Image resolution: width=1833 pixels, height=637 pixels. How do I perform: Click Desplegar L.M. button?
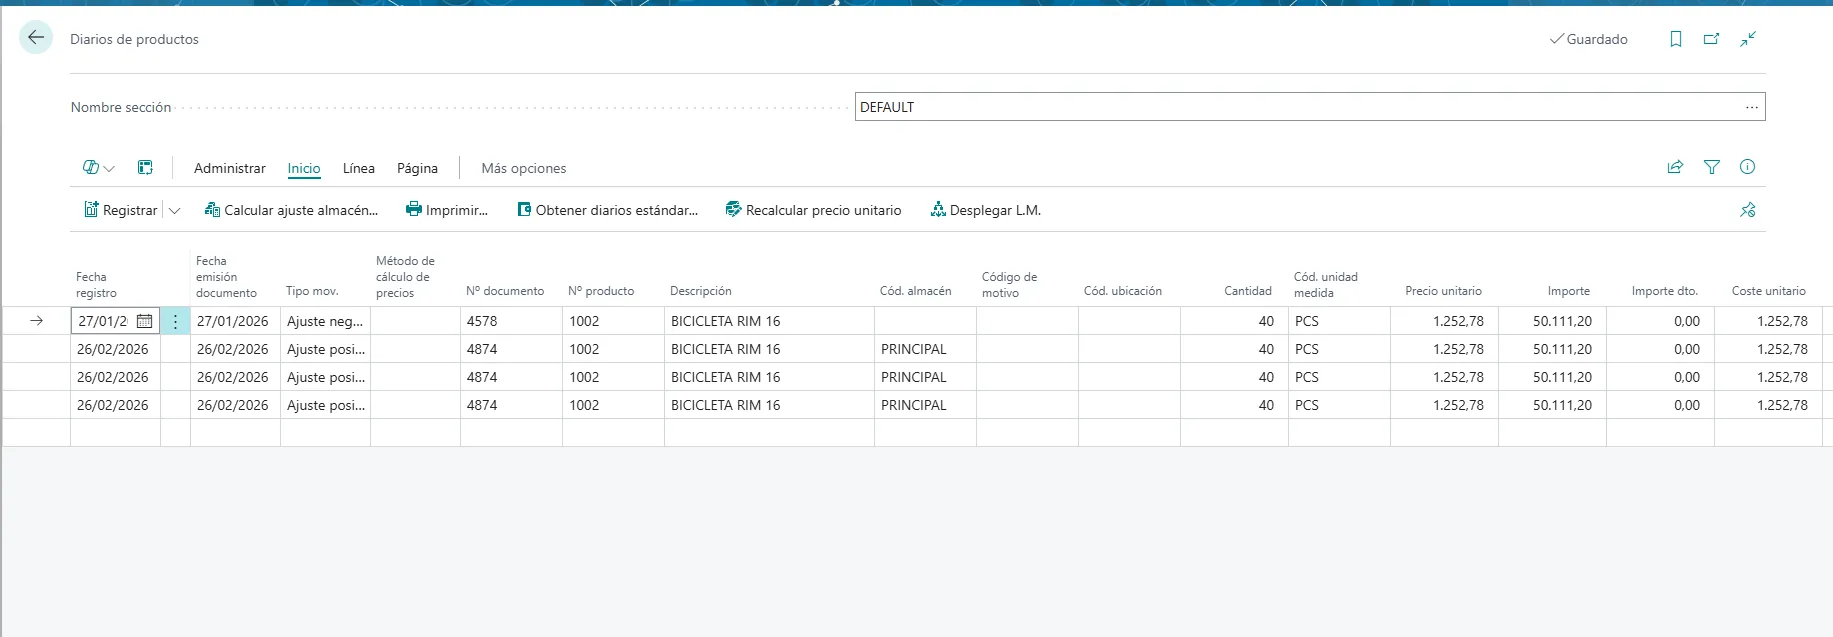tap(985, 210)
